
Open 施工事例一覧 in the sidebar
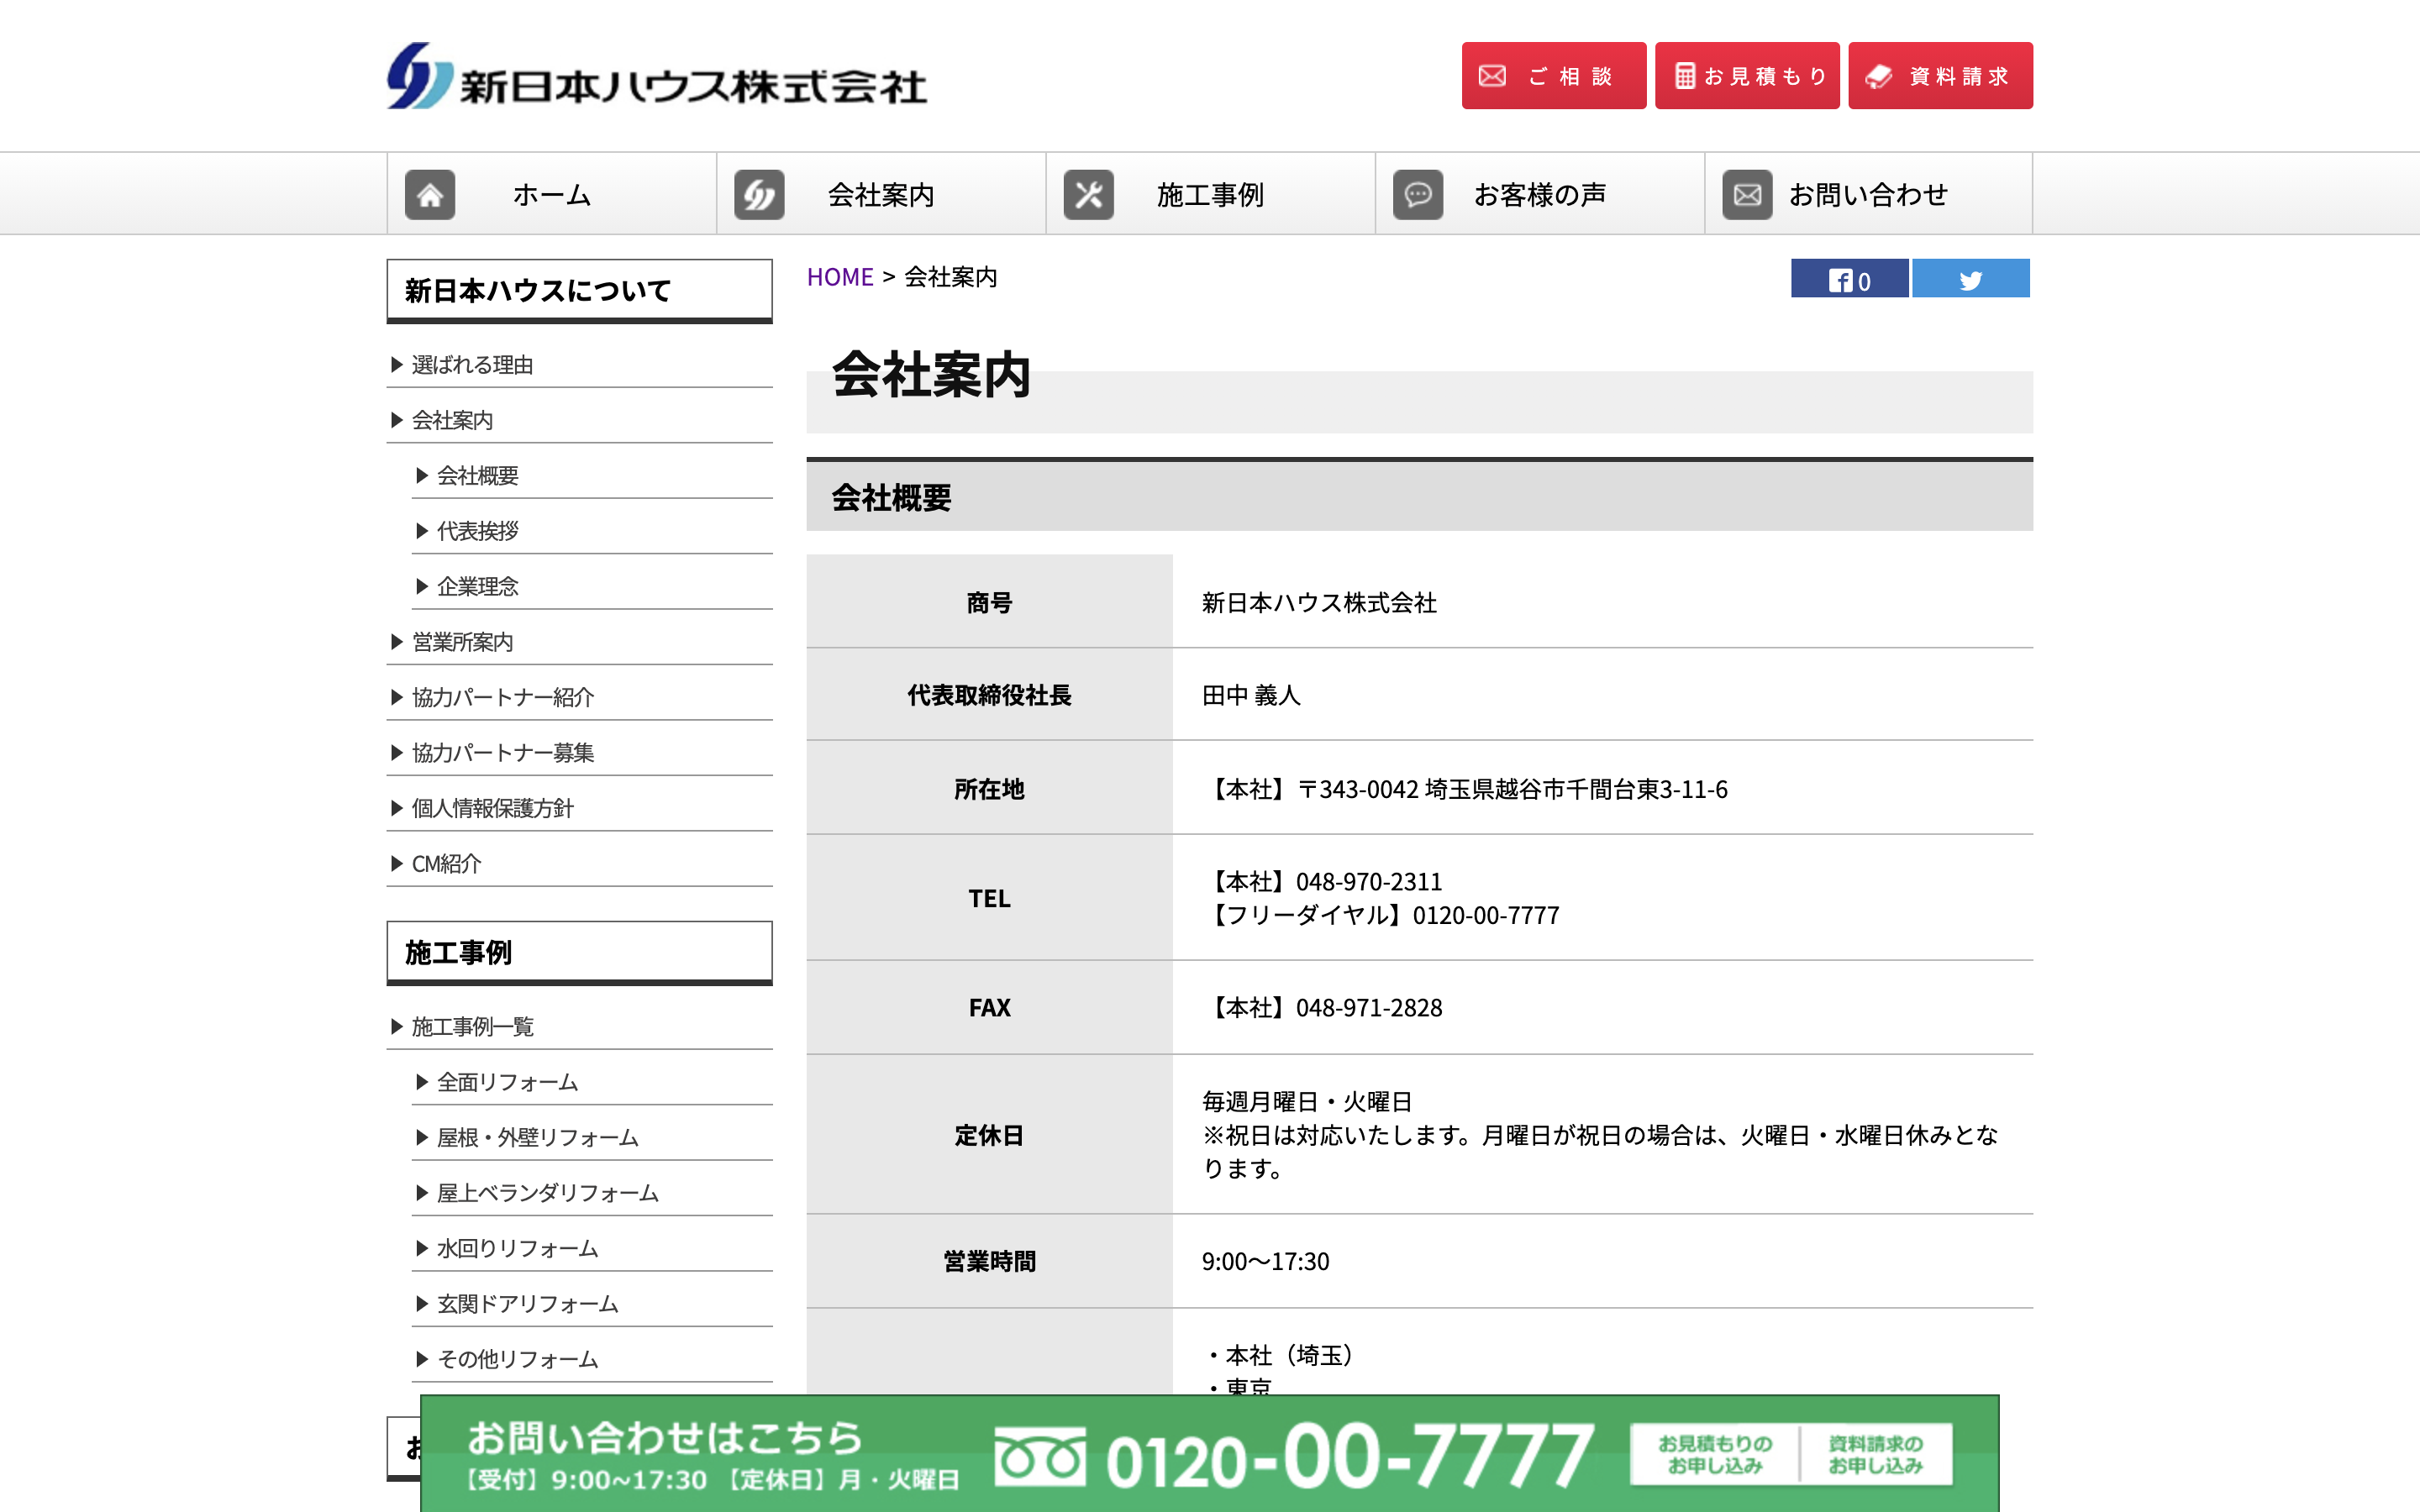472,1027
